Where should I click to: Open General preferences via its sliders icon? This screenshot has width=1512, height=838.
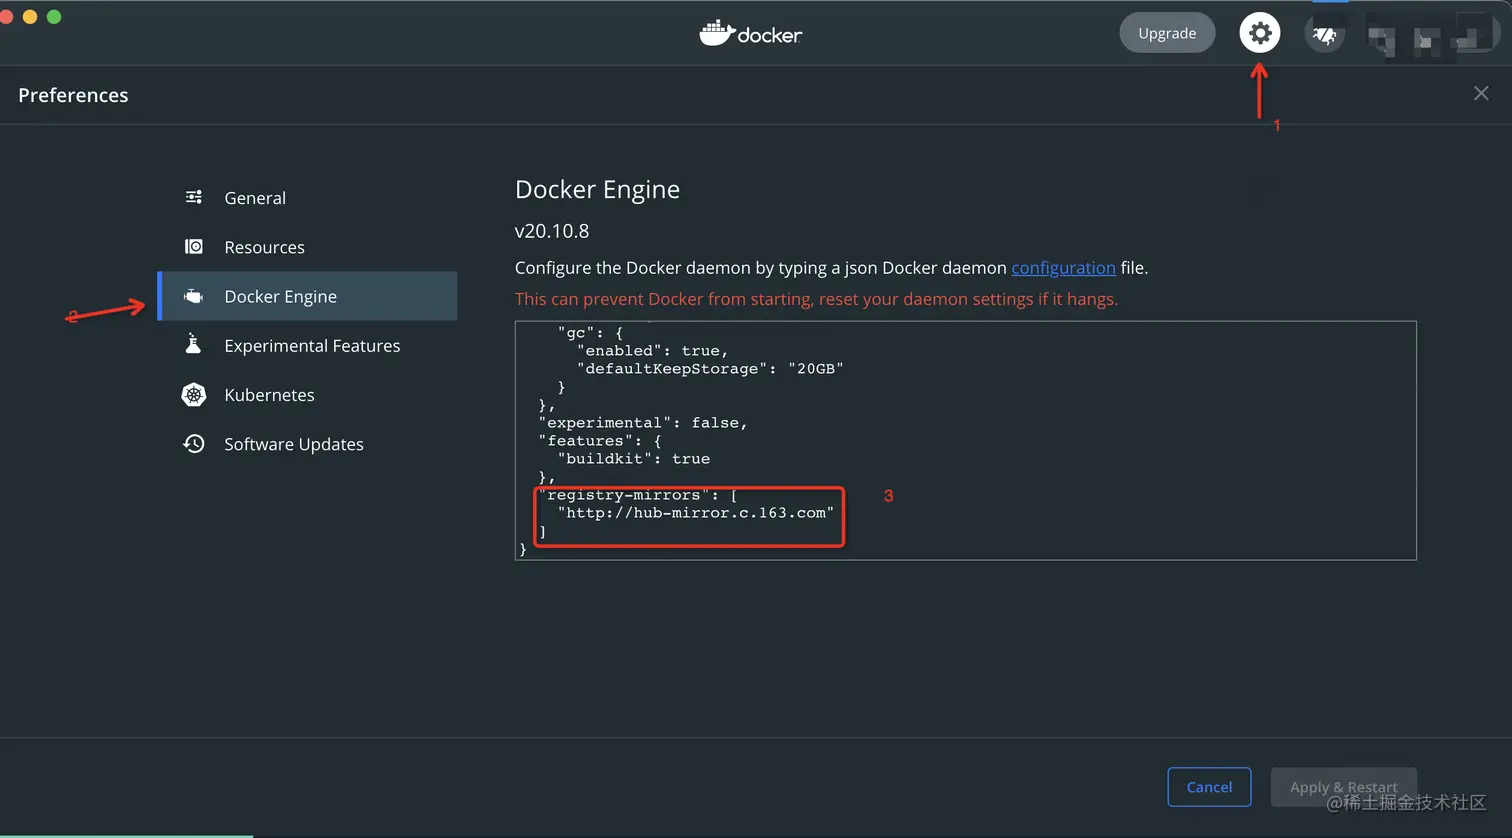(194, 197)
